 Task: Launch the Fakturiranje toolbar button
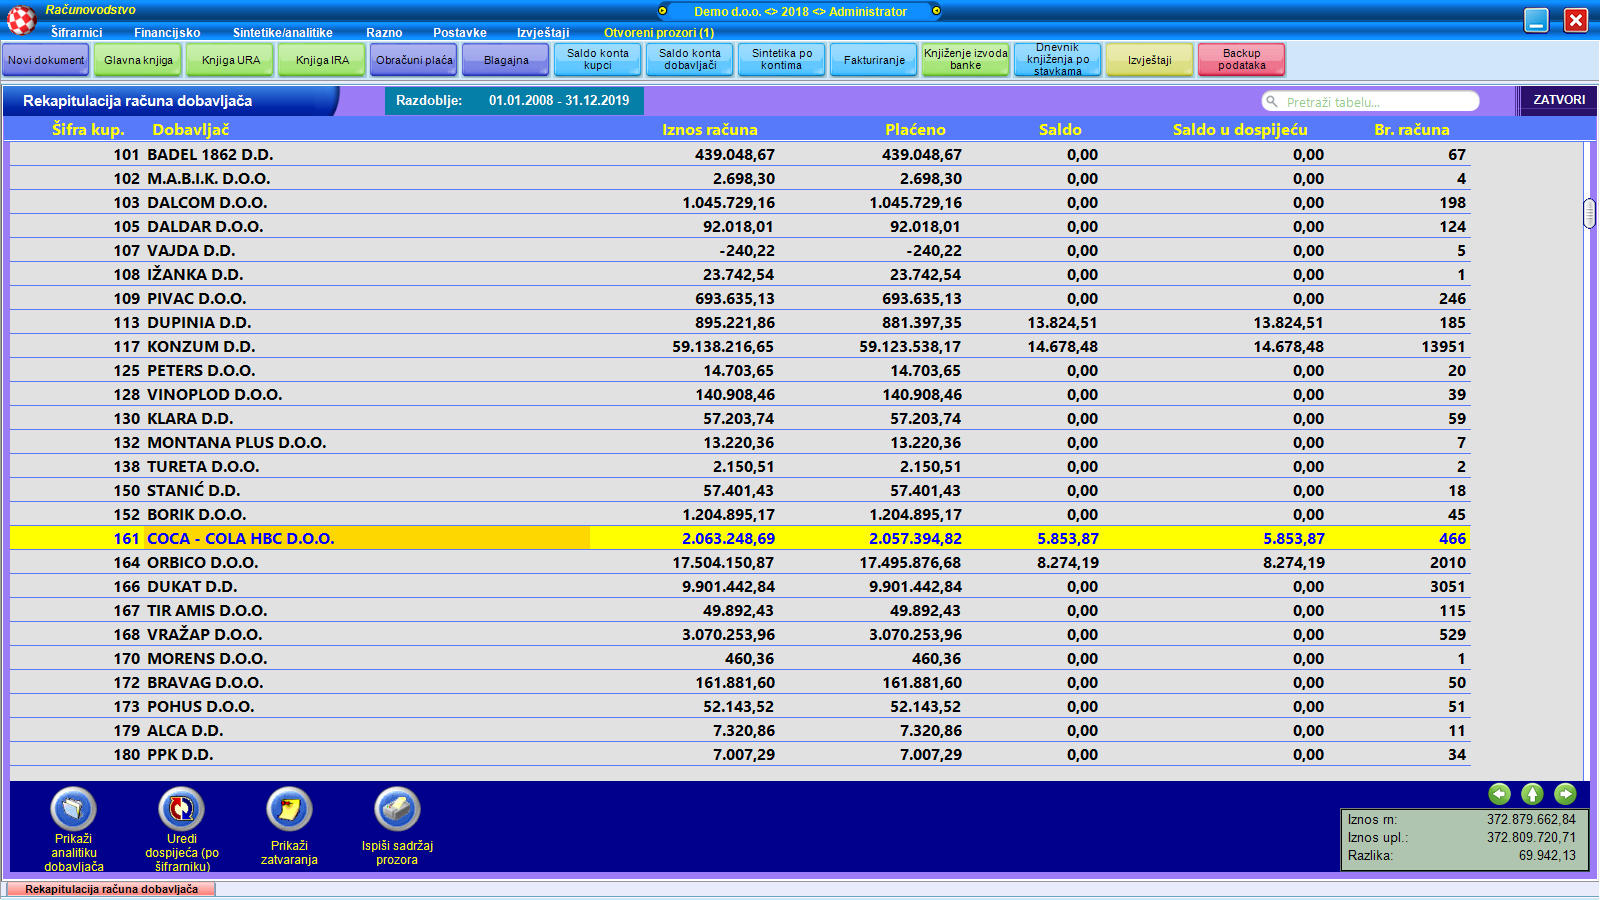pos(874,60)
